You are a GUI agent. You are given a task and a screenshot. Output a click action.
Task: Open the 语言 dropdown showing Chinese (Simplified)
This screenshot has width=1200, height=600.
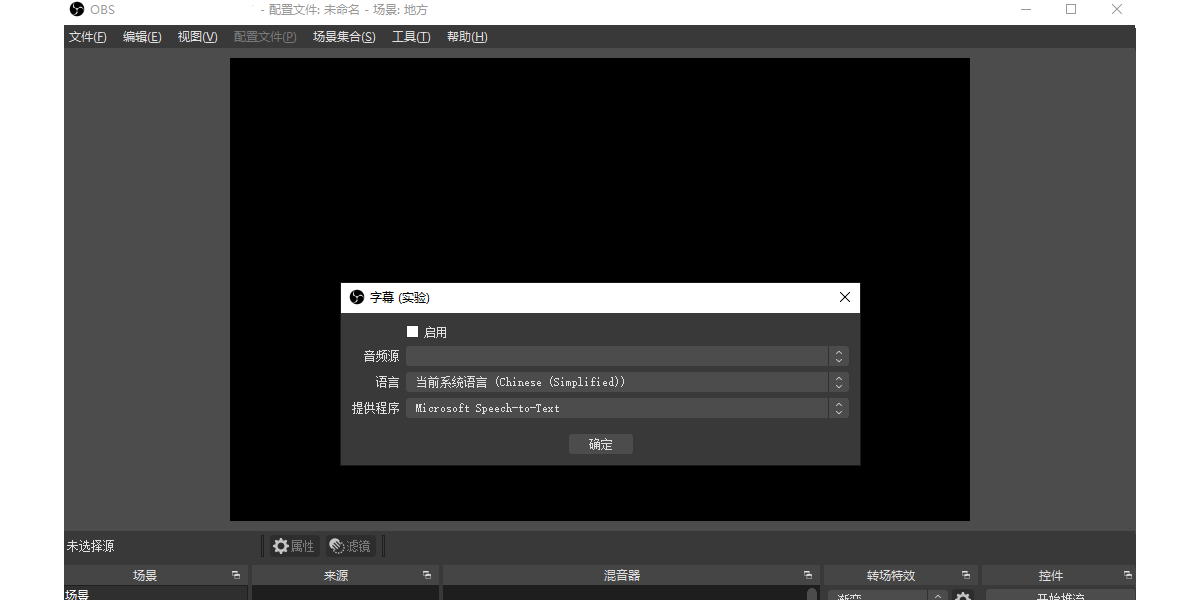click(838, 381)
